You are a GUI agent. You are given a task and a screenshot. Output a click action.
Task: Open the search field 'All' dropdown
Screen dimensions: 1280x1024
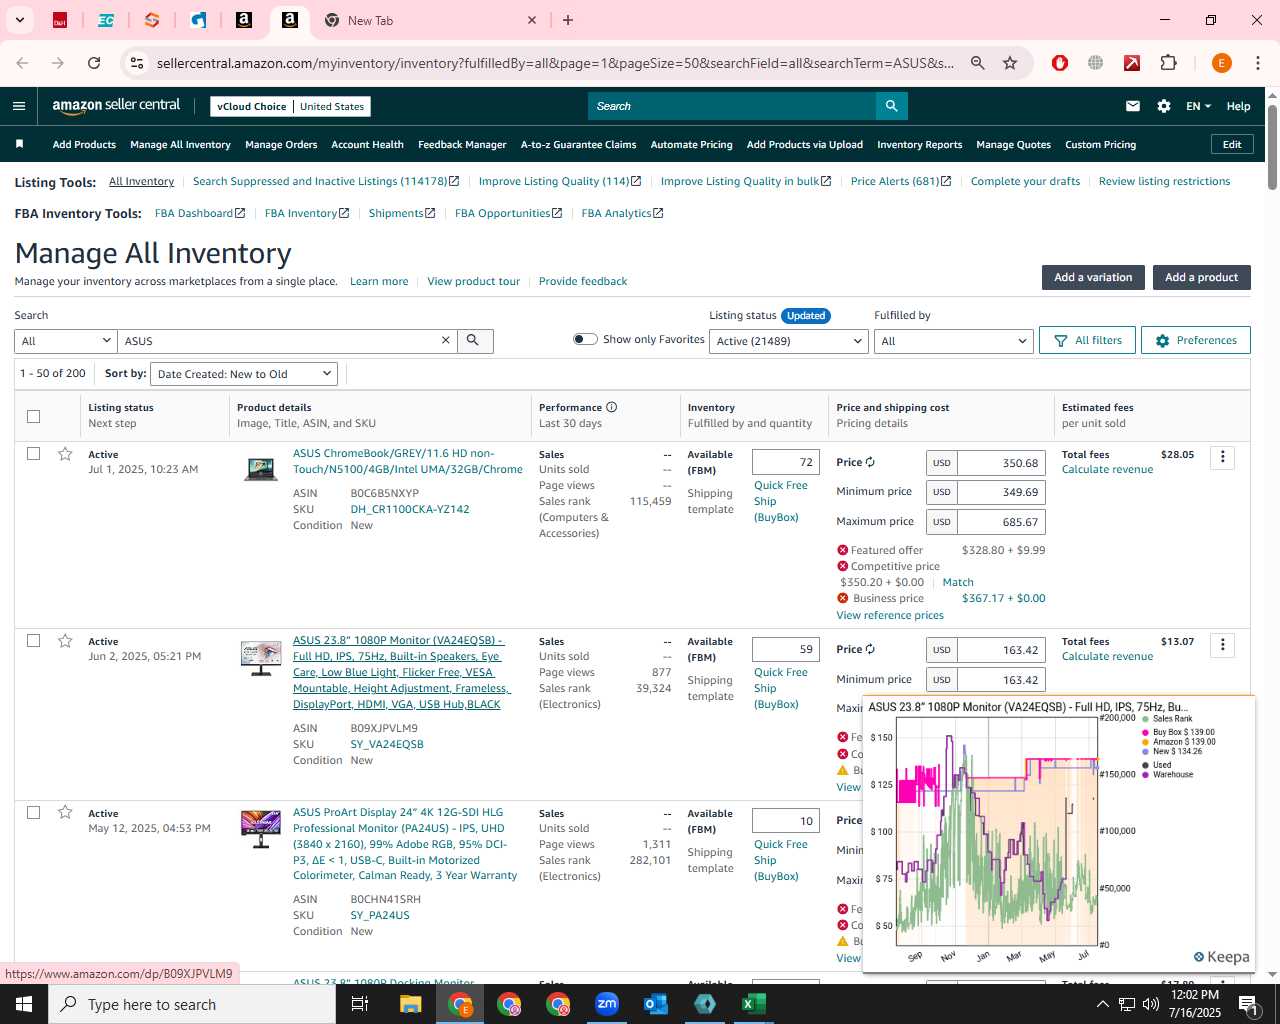click(x=66, y=341)
